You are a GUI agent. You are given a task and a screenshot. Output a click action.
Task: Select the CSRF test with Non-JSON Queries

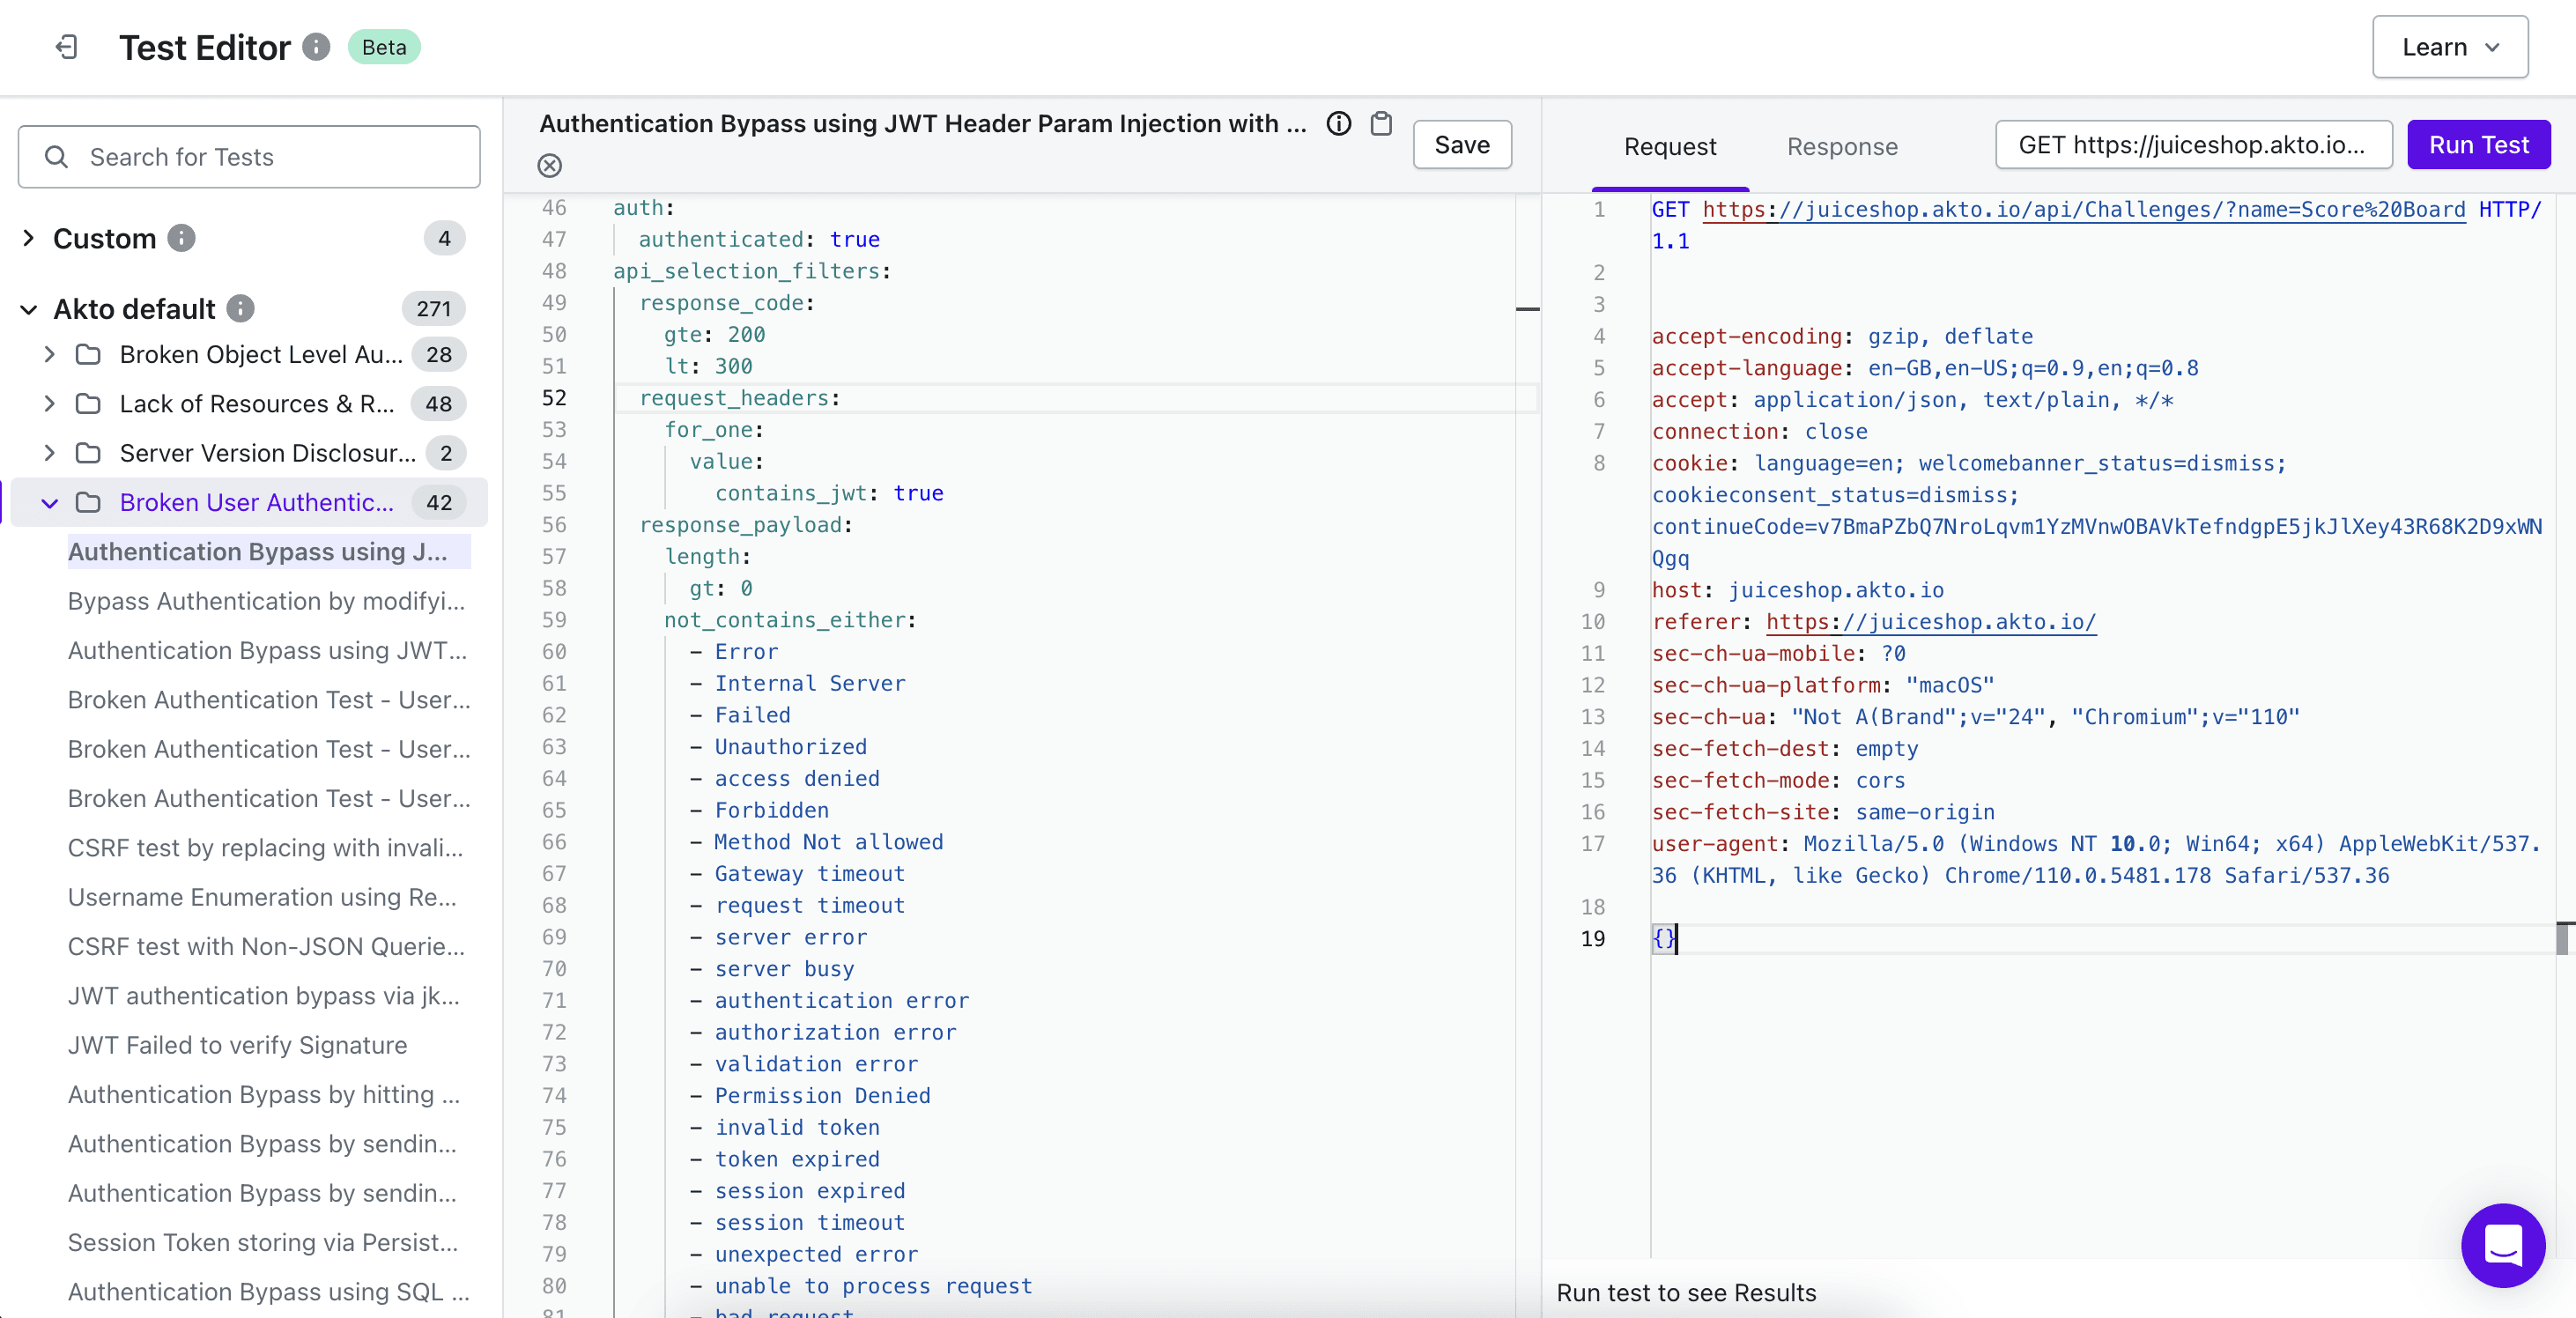265,946
